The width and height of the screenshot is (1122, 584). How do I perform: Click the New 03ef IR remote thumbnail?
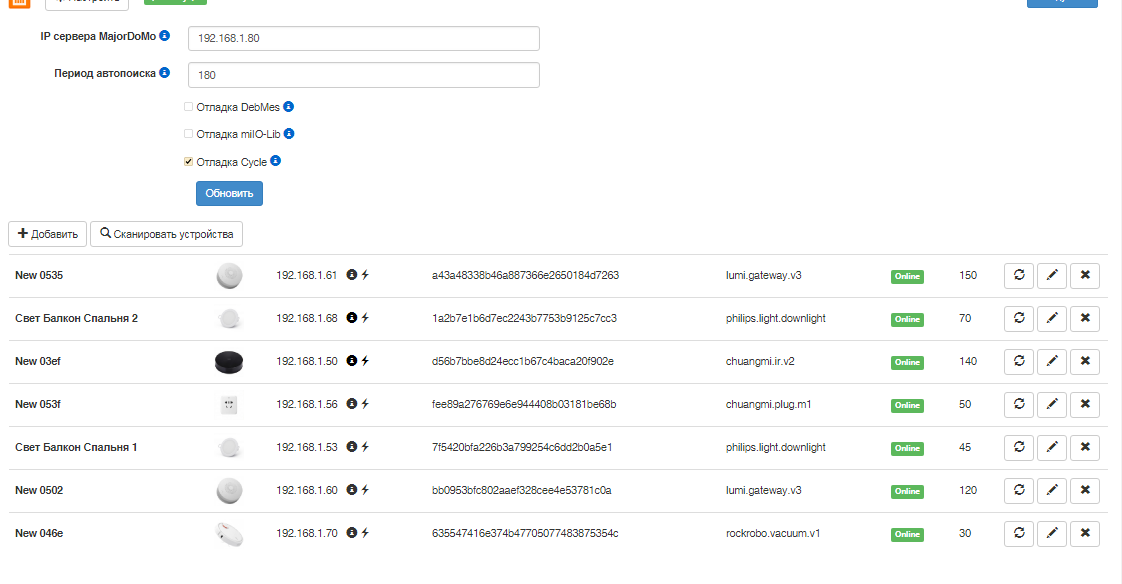229,362
